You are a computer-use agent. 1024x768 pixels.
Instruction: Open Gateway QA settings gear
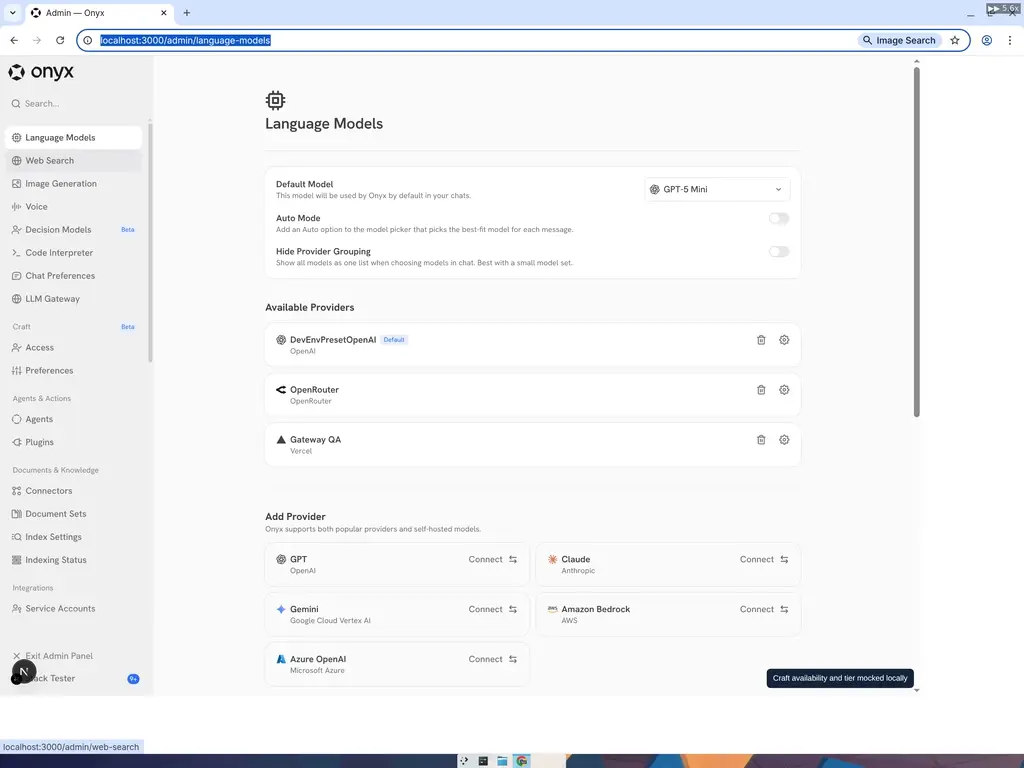click(x=784, y=440)
